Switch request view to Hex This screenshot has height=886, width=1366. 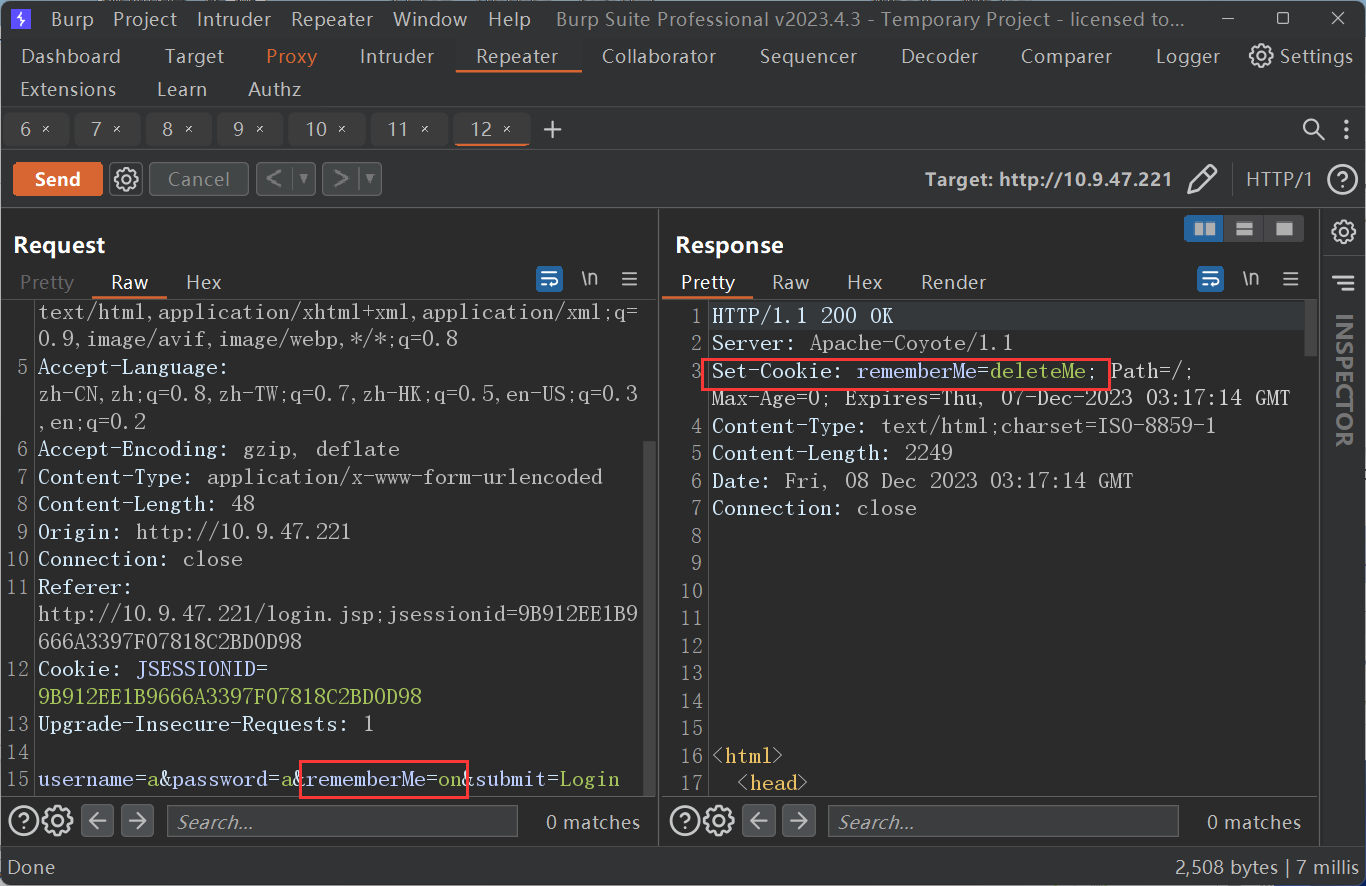(x=204, y=282)
